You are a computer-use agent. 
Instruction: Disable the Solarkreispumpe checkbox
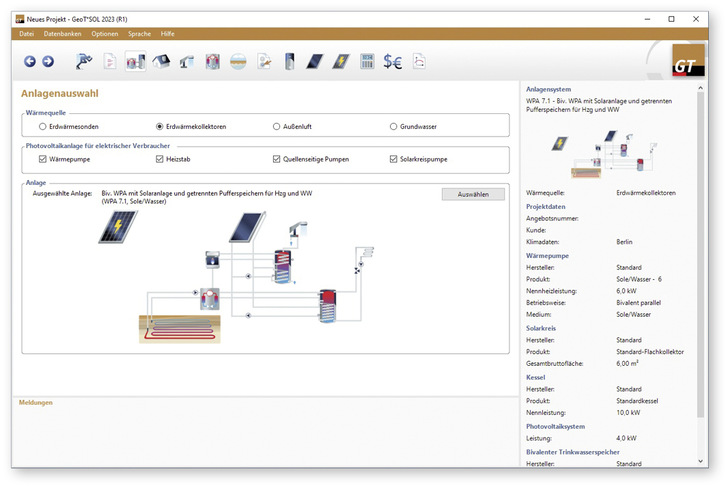pos(393,159)
